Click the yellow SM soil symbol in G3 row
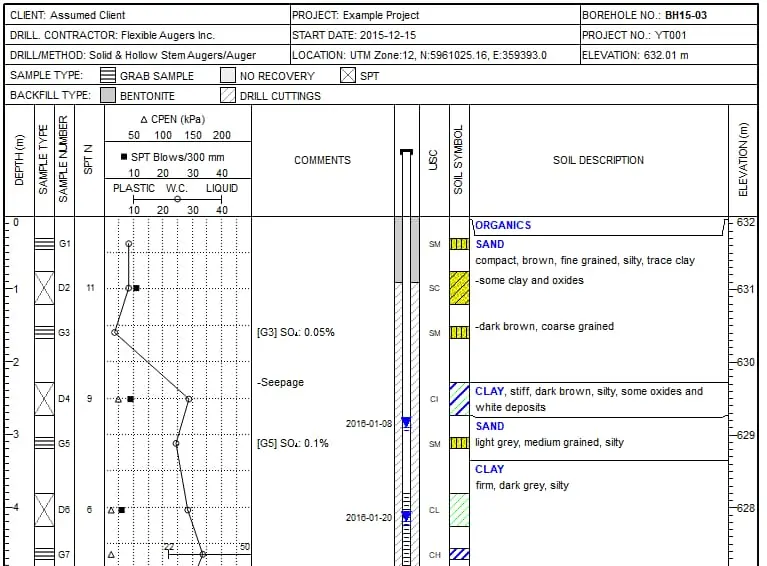Image resolution: width=767 pixels, height=566 pixels. pyautogui.click(x=459, y=333)
